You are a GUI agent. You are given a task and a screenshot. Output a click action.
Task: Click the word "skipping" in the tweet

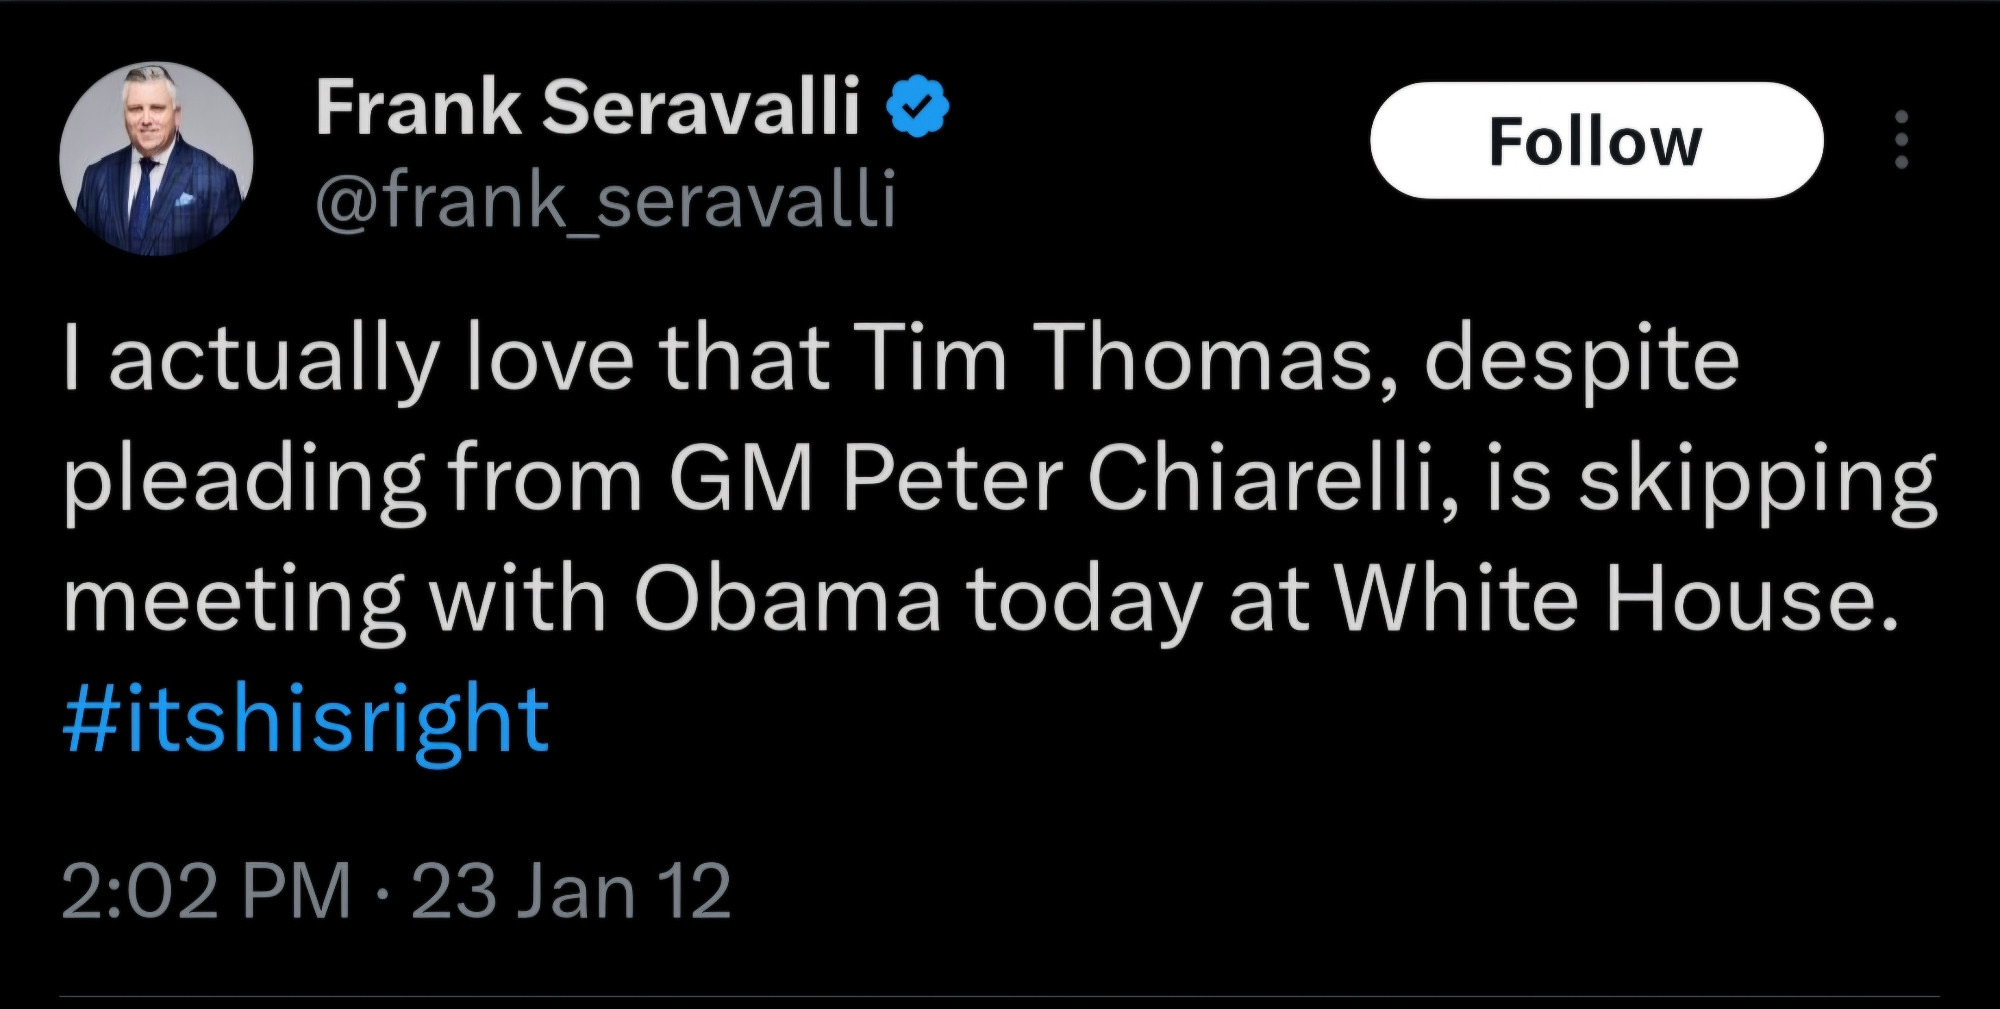point(1757,482)
